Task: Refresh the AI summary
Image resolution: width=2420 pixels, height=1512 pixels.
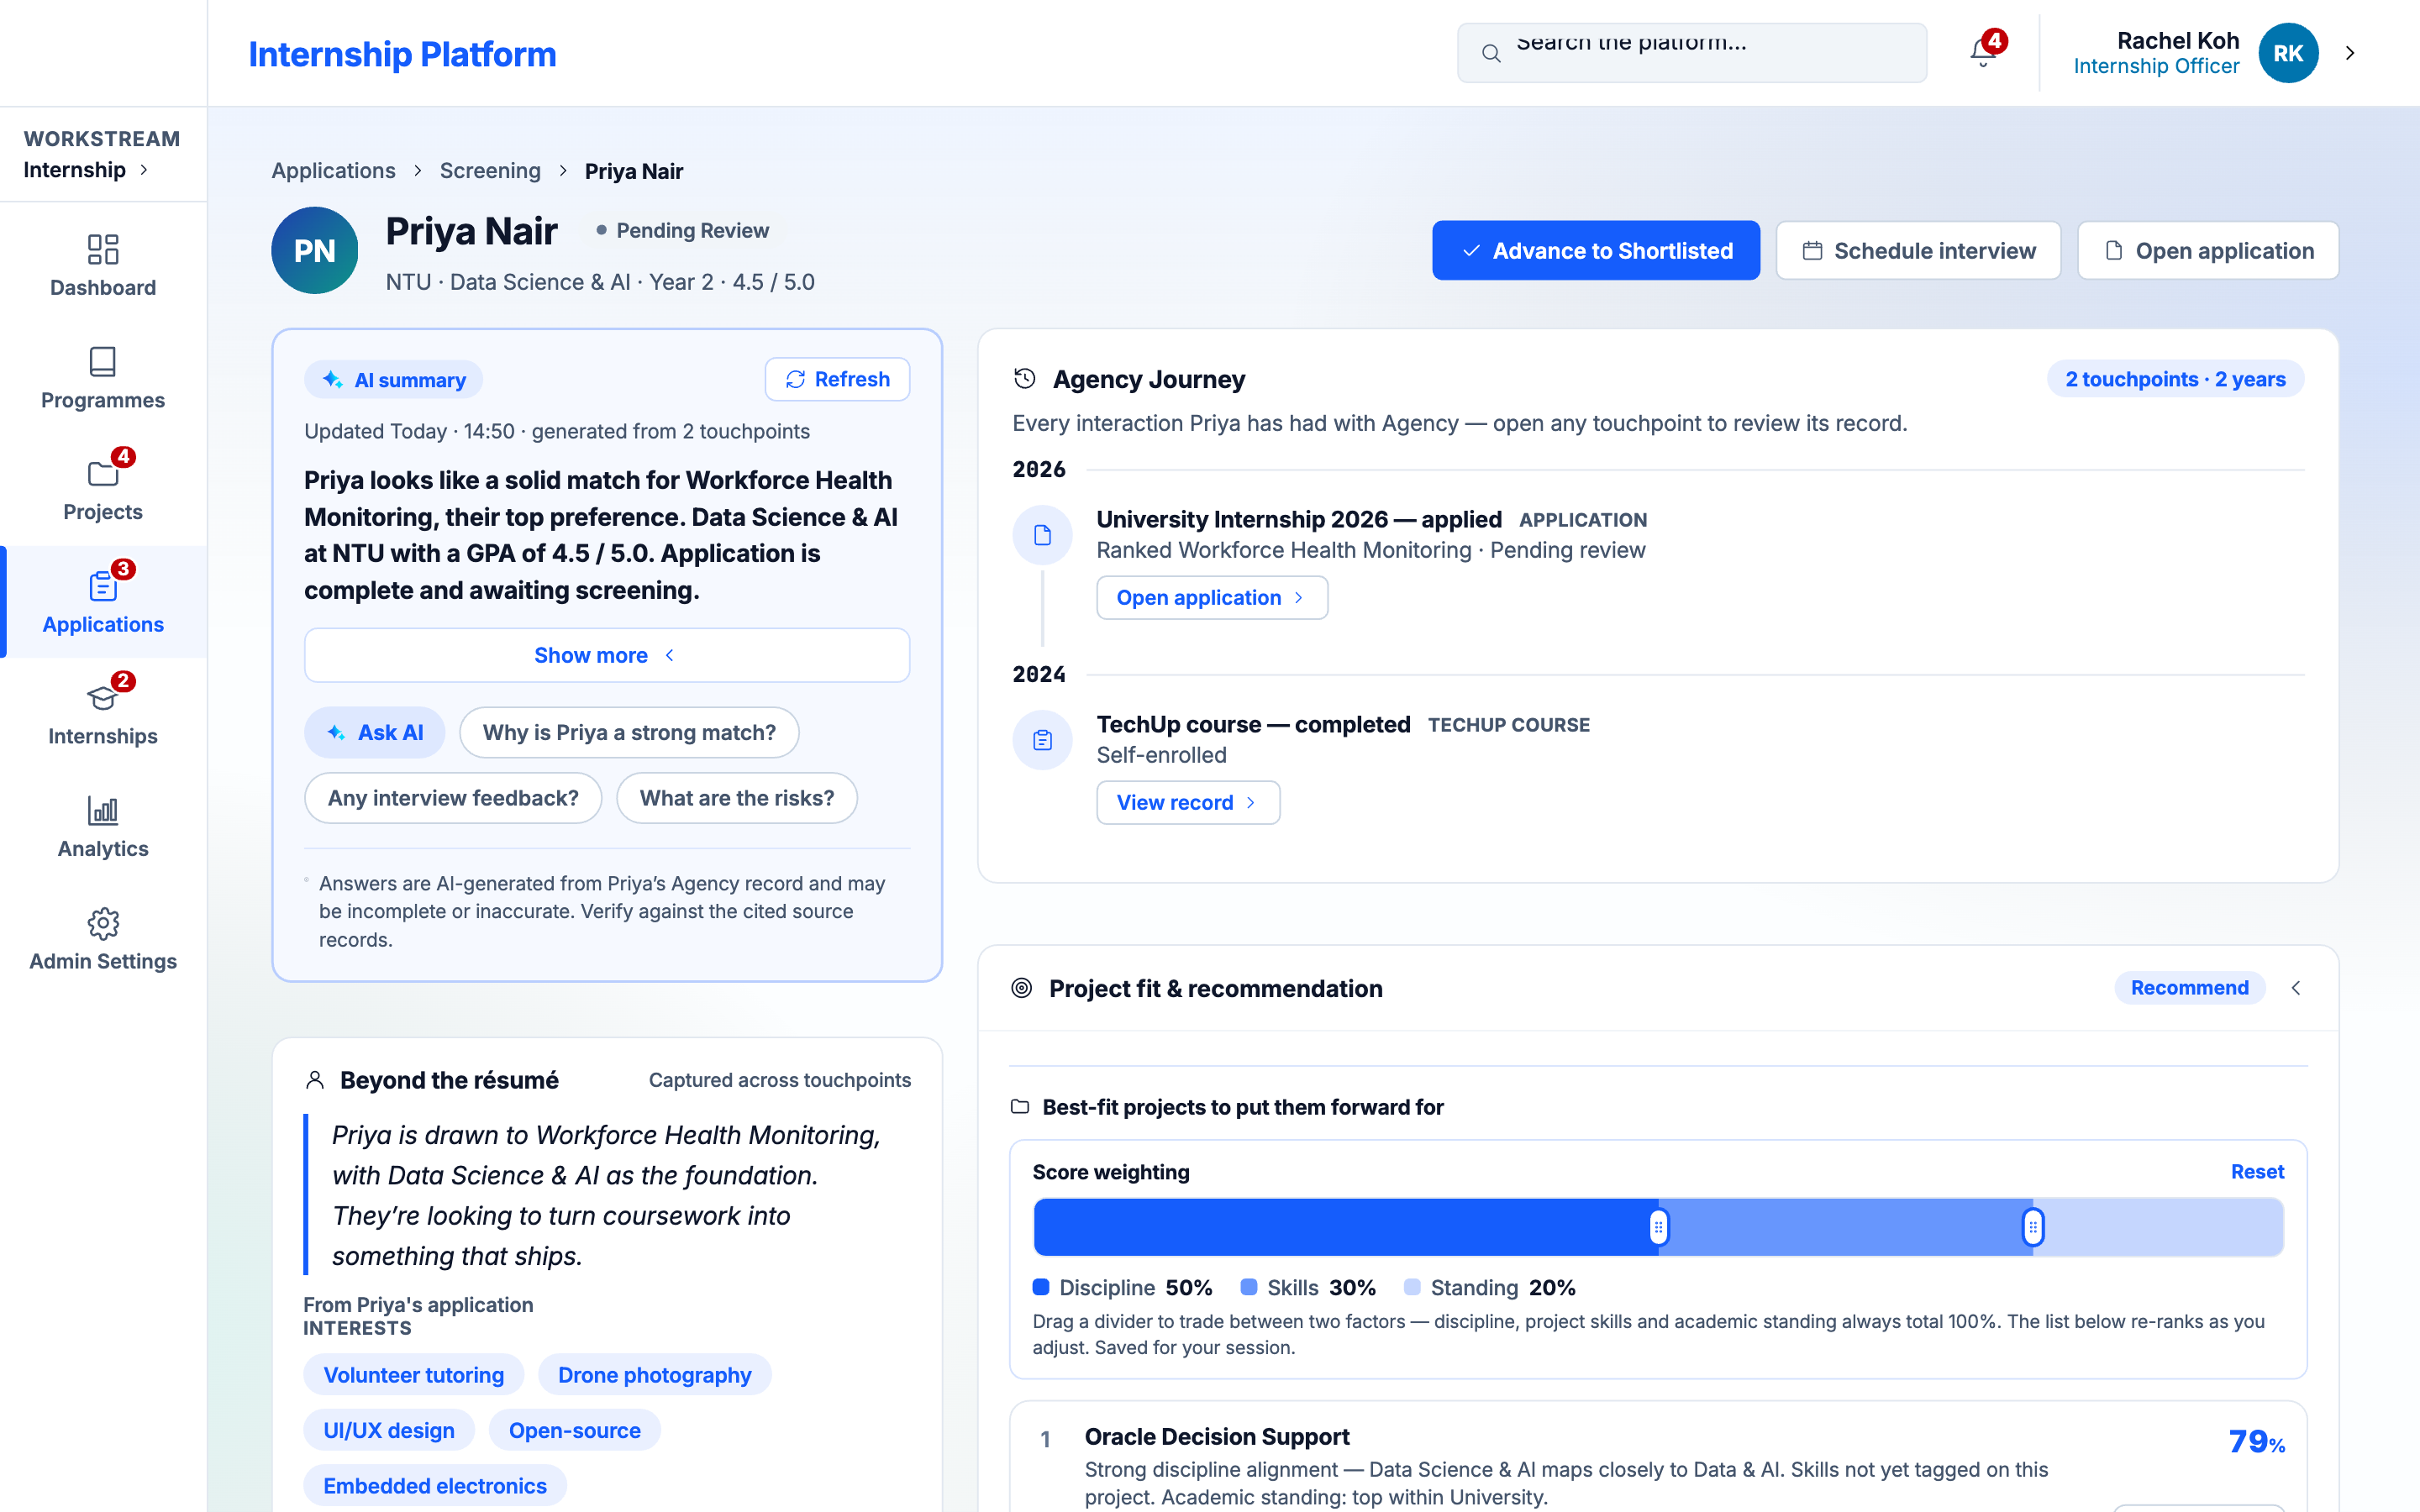Action: click(837, 379)
